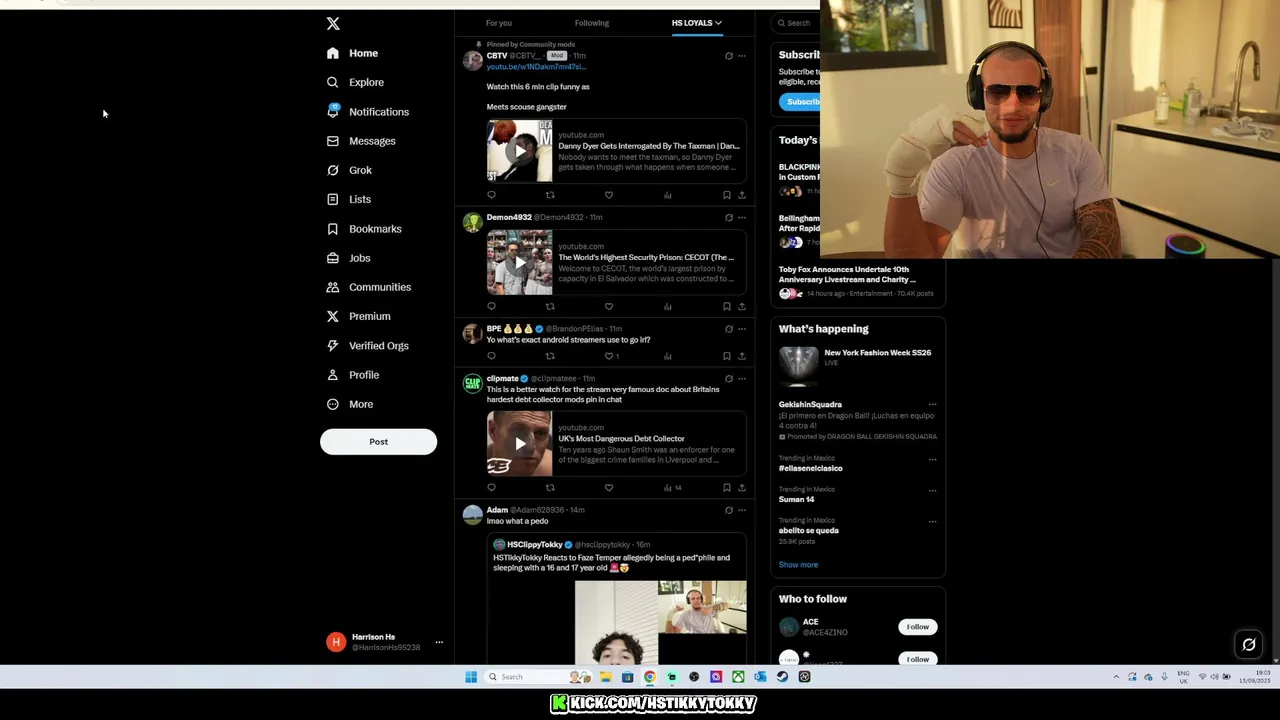This screenshot has height=720, width=1280.
Task: Bookmark the CBTV post
Action: point(727,195)
